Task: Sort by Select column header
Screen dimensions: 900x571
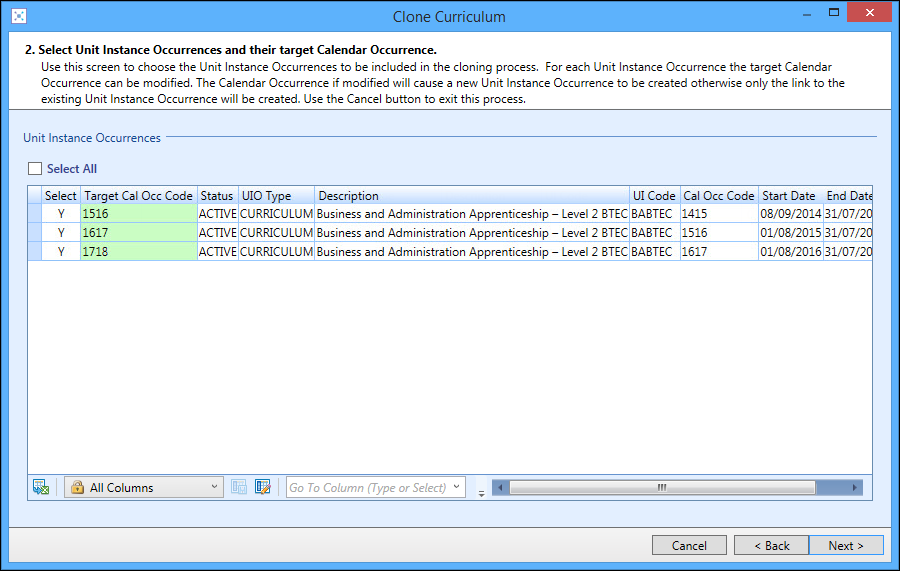Action: point(61,196)
